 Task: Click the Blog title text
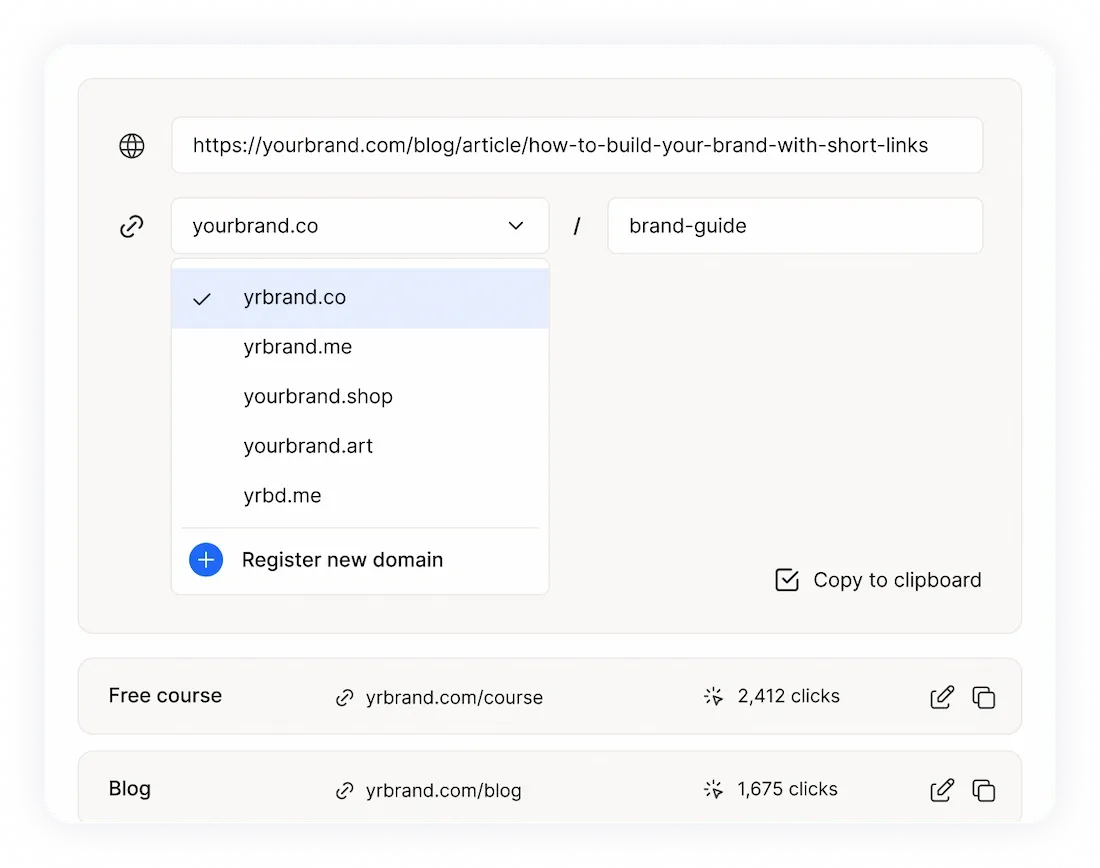tap(130, 789)
